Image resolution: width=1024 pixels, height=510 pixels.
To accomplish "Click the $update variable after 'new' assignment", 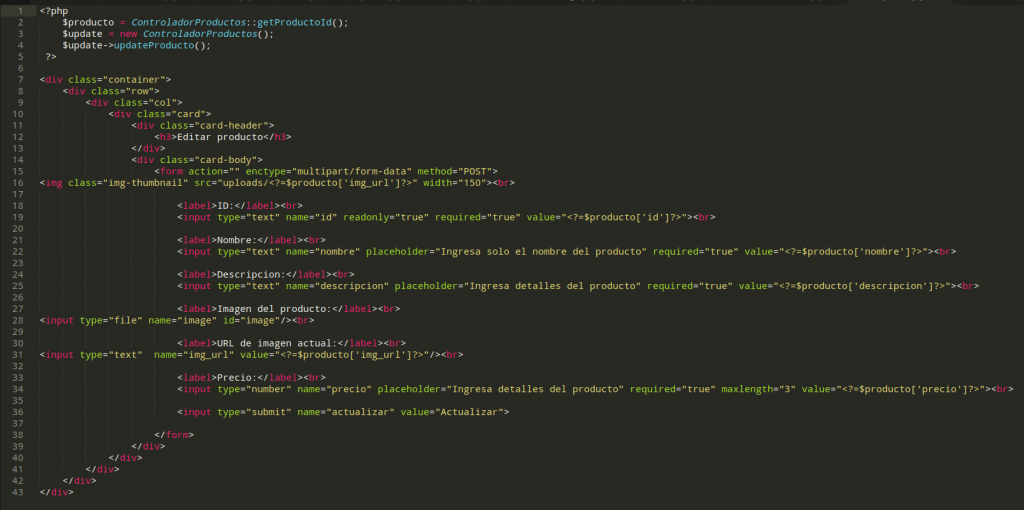I will click(x=78, y=33).
